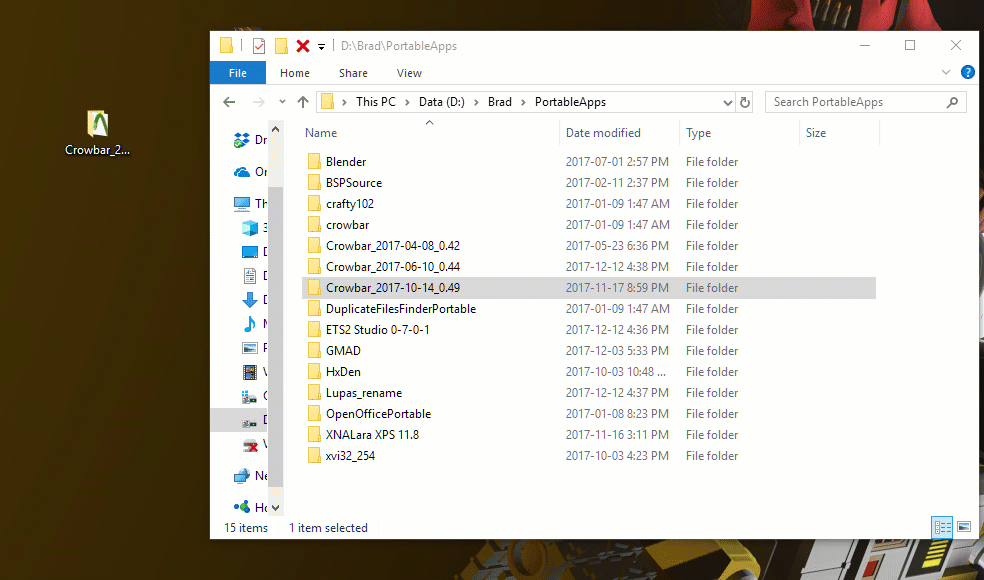Expand chevron after Data (D:) in breadcrumb
The height and width of the screenshot is (580, 984).
point(476,102)
